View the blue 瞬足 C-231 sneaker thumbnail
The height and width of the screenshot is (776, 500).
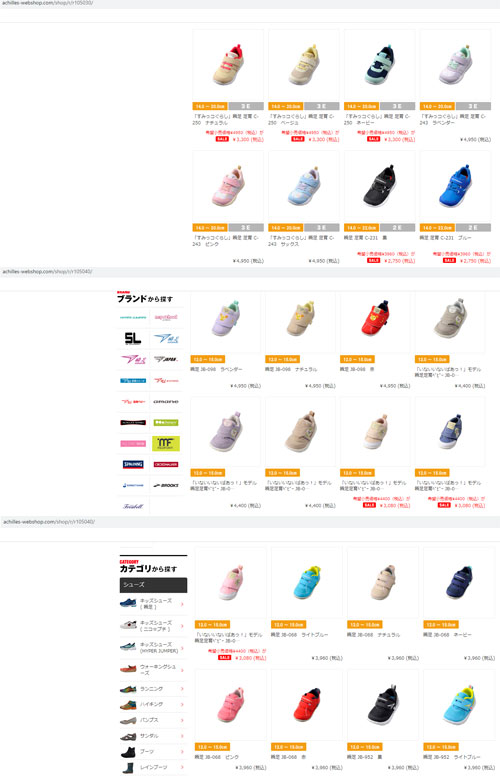click(x=455, y=187)
